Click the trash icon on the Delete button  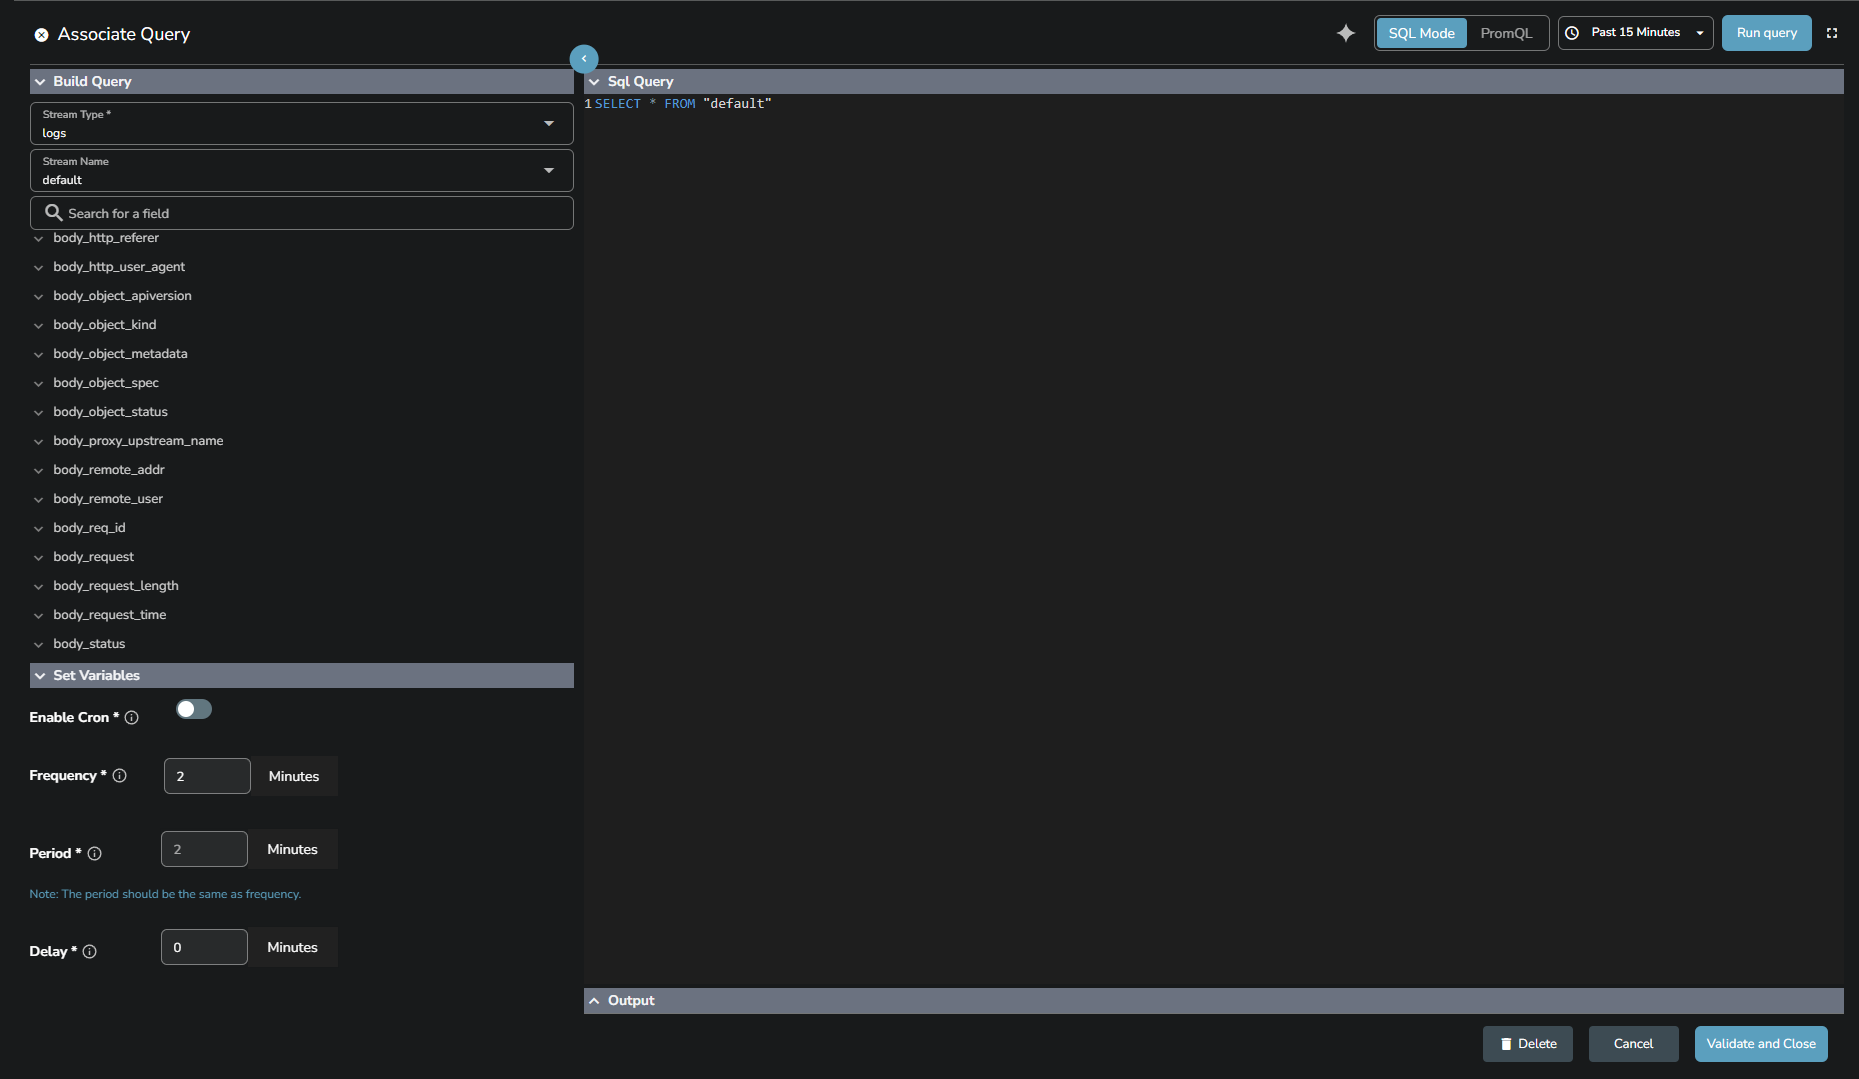click(x=1506, y=1043)
